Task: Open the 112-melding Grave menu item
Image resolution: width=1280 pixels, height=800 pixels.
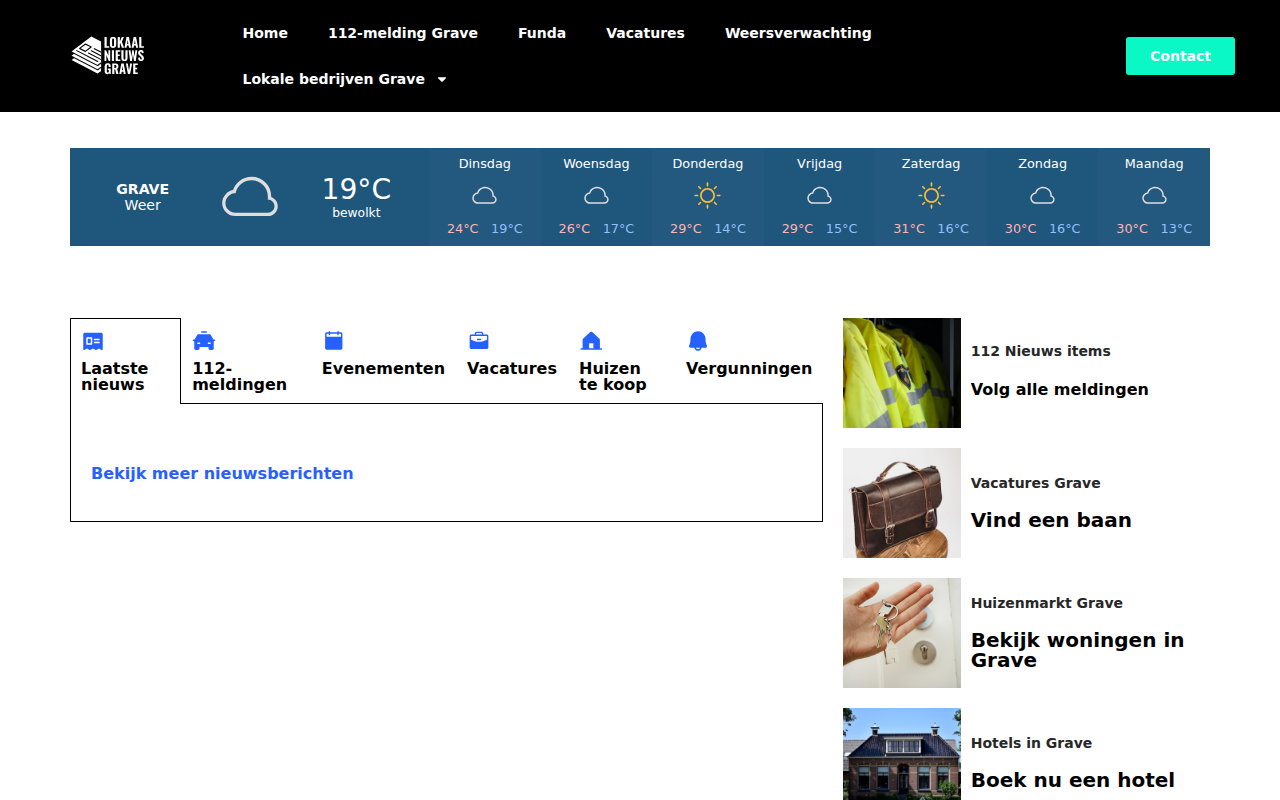Action: click(403, 33)
